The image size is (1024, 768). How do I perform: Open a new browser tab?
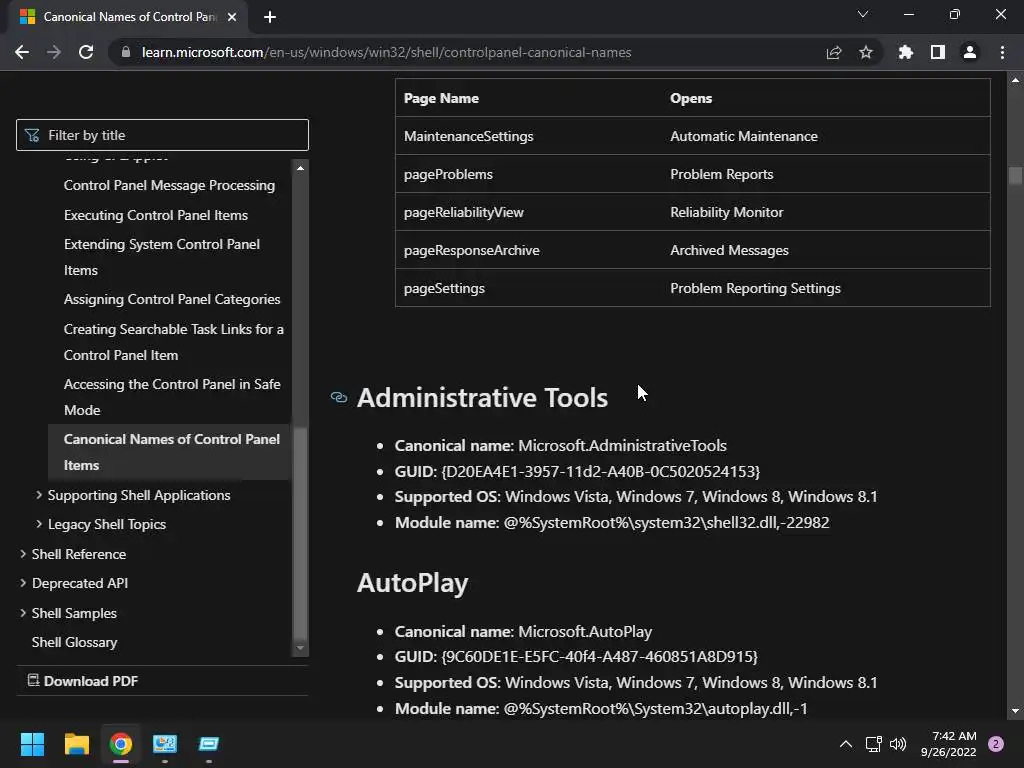(270, 17)
